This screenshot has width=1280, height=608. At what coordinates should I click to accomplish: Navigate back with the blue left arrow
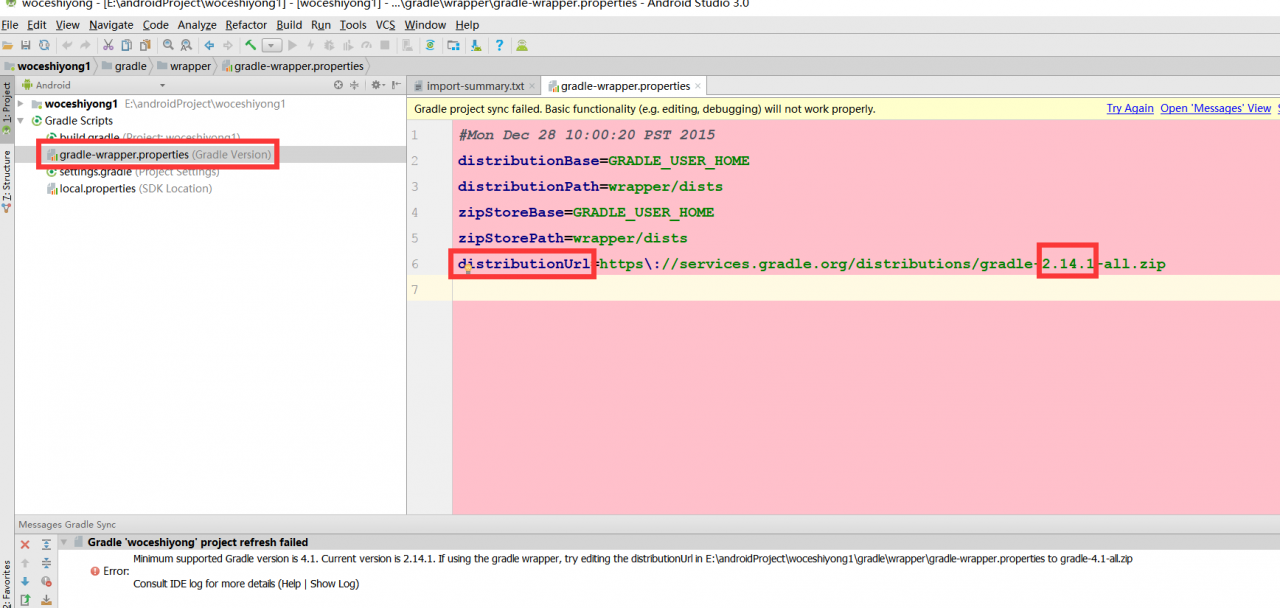[x=210, y=45]
